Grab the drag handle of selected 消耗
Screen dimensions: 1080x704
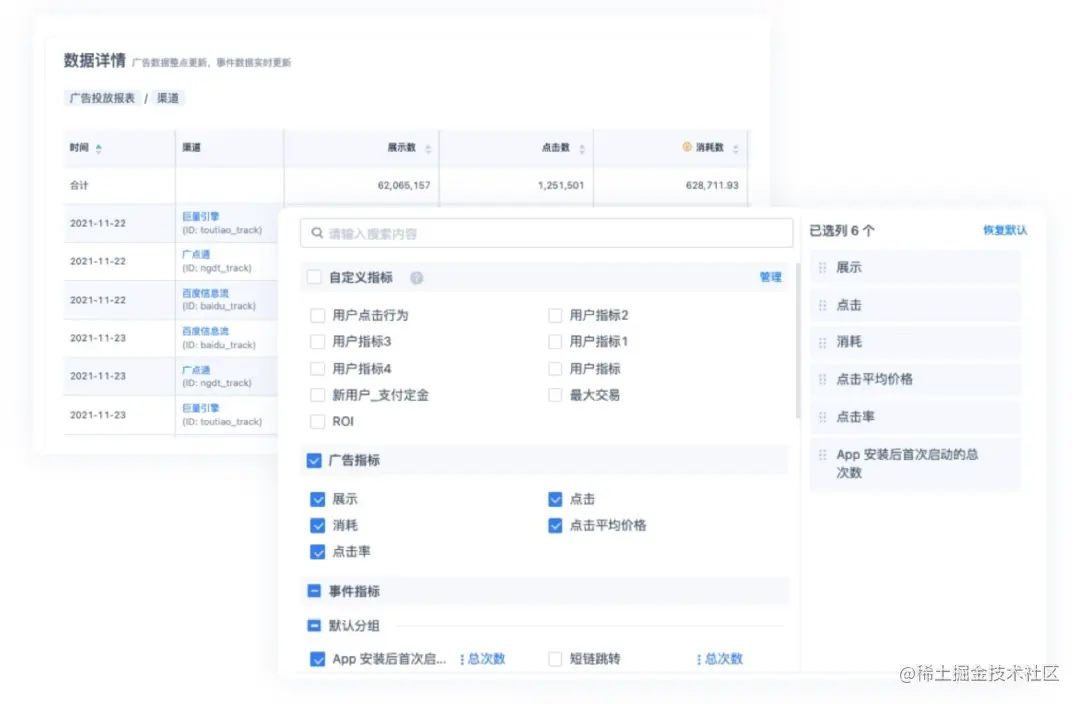coord(822,342)
